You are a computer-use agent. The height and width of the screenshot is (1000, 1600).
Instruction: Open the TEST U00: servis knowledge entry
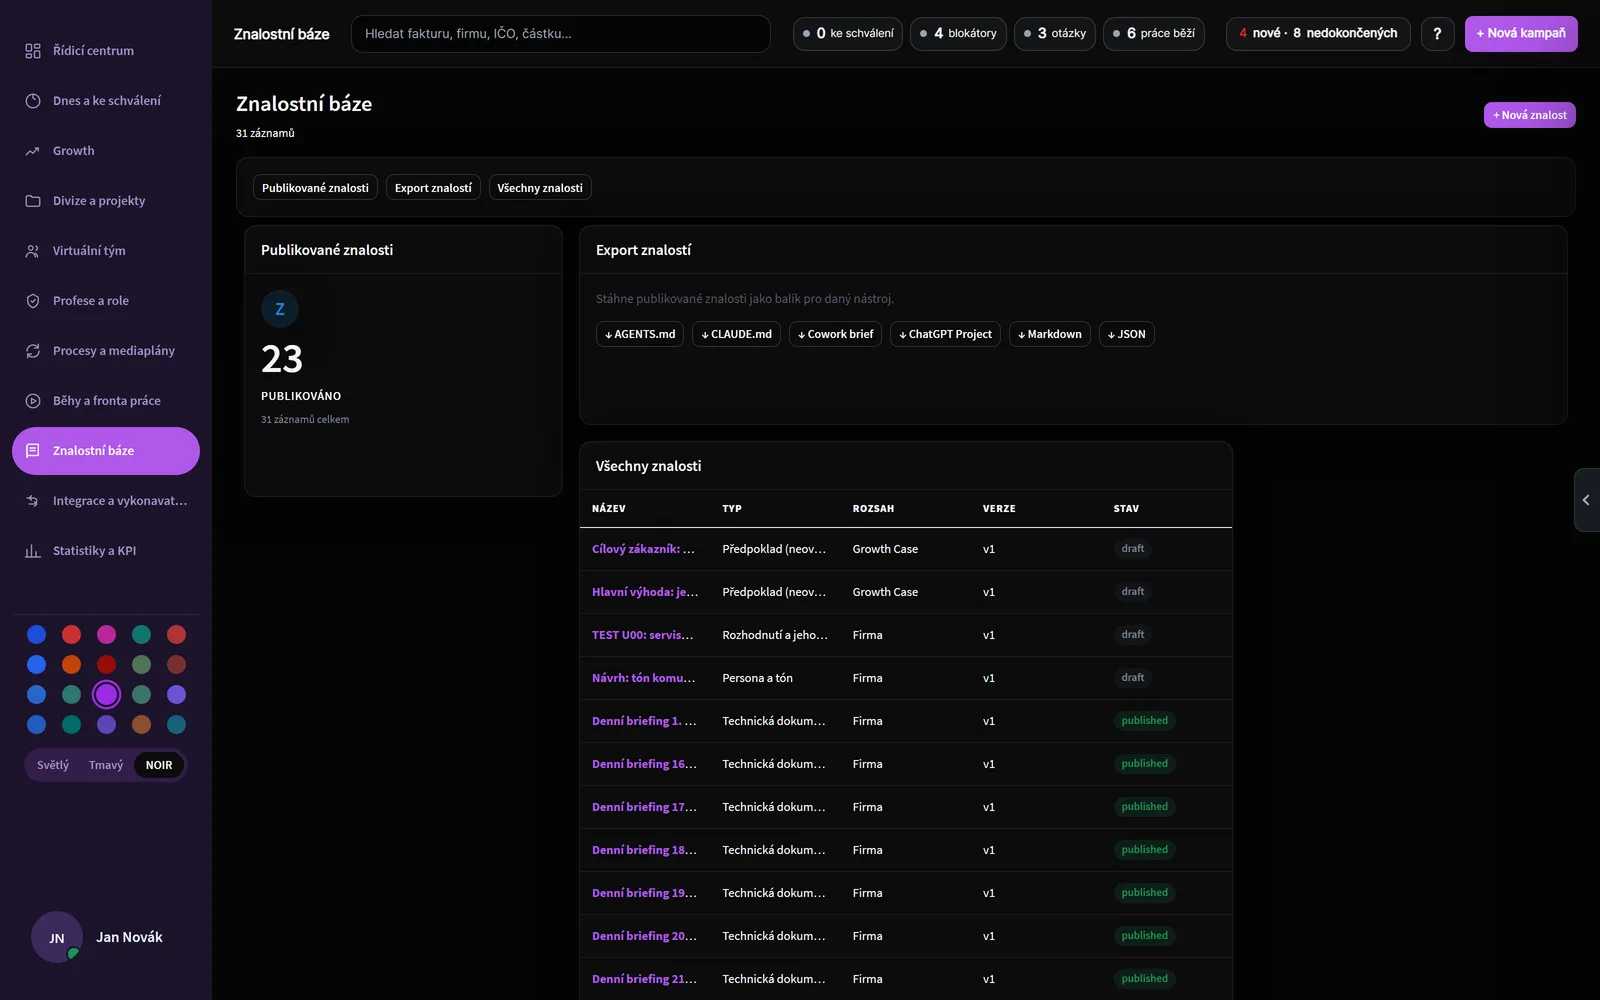click(x=642, y=635)
